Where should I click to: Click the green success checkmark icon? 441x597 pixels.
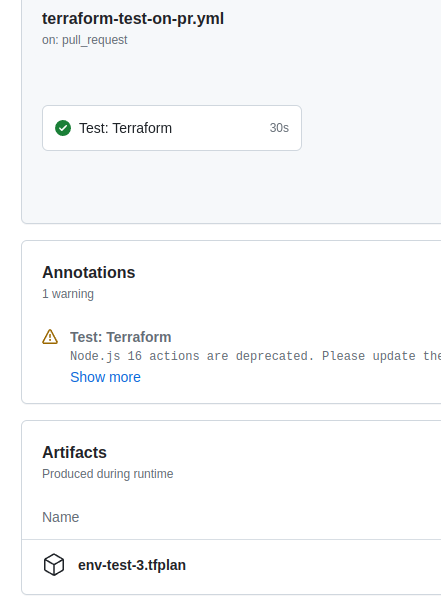63,128
